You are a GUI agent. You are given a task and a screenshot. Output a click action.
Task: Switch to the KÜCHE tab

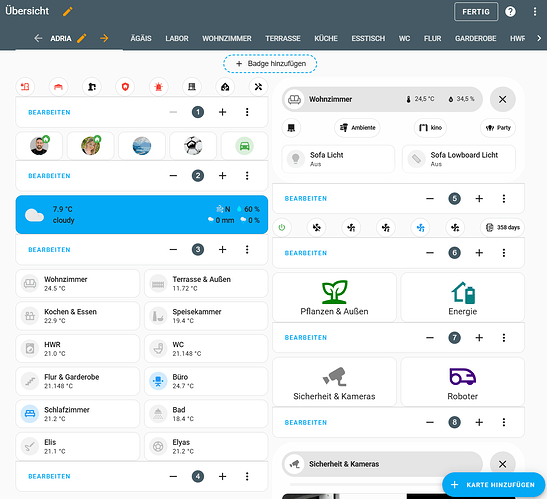coord(326,38)
